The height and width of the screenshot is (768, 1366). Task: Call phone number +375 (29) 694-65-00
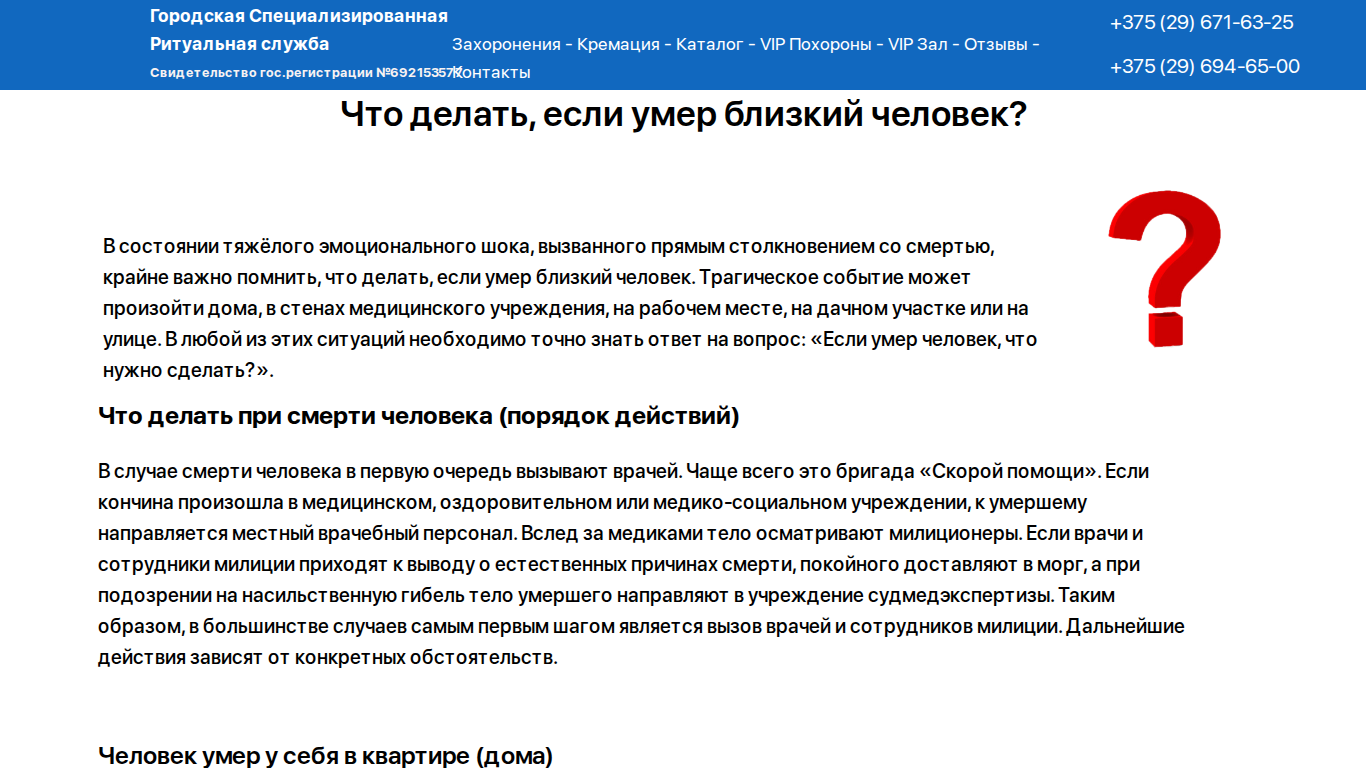click(x=1205, y=67)
